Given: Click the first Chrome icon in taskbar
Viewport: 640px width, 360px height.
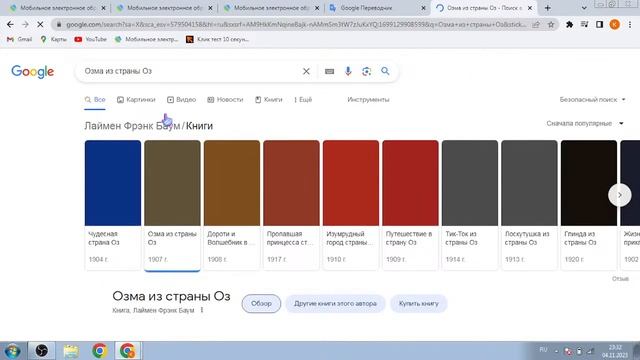Looking at the screenshot, I should coord(100,351).
